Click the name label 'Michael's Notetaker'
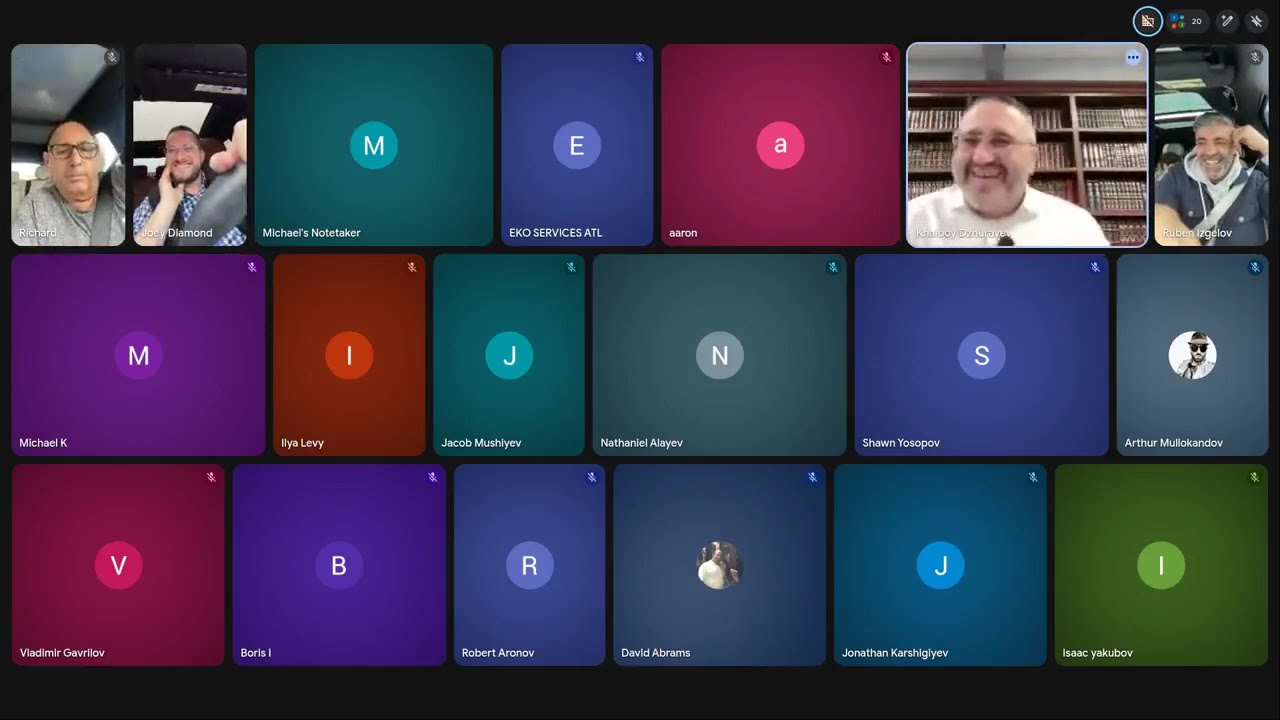The width and height of the screenshot is (1280, 720). pyautogui.click(x=311, y=233)
